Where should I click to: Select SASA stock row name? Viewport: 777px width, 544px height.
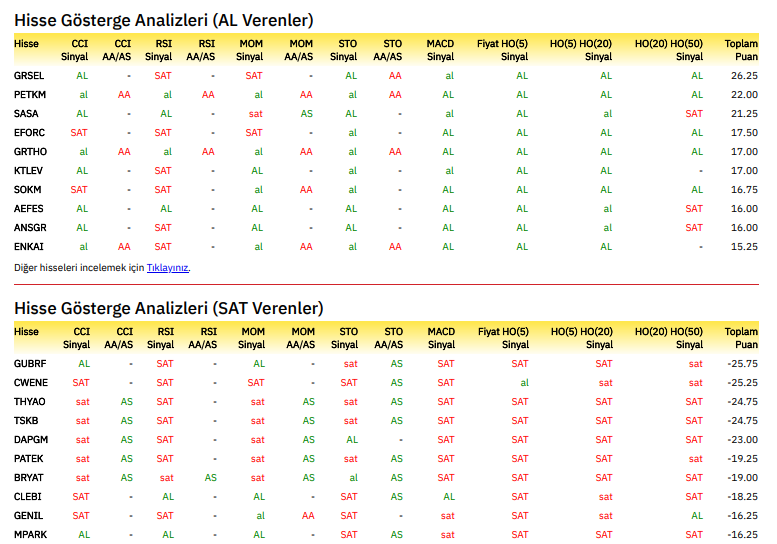(x=26, y=114)
